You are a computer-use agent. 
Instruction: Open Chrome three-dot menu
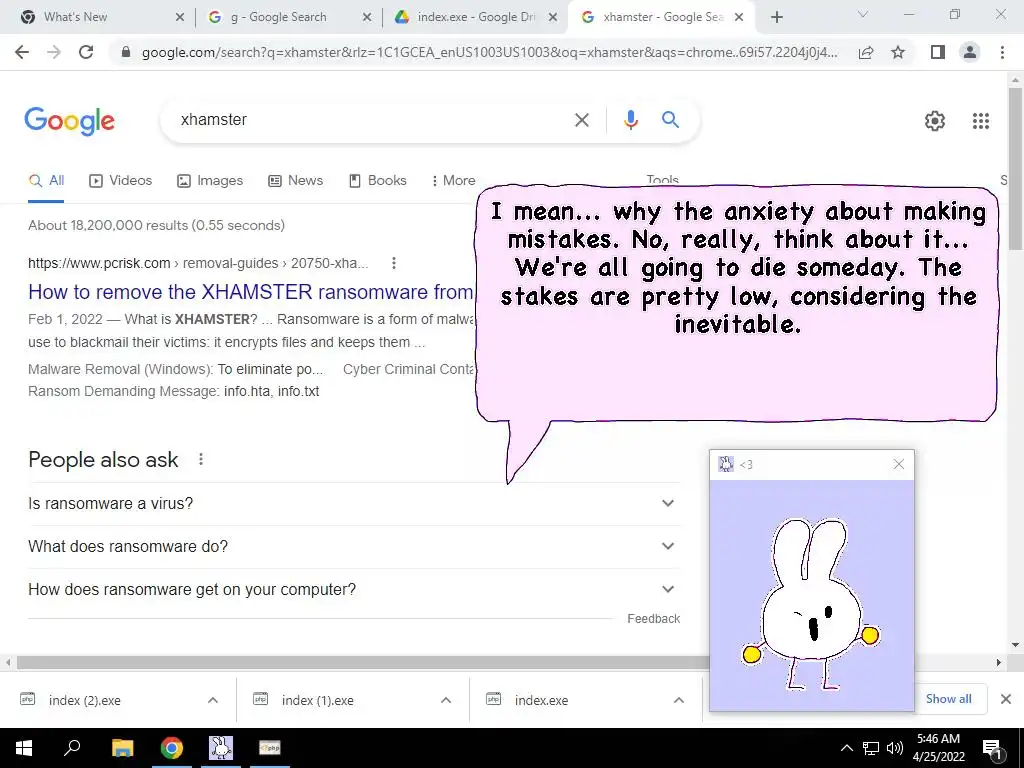pos(1002,52)
